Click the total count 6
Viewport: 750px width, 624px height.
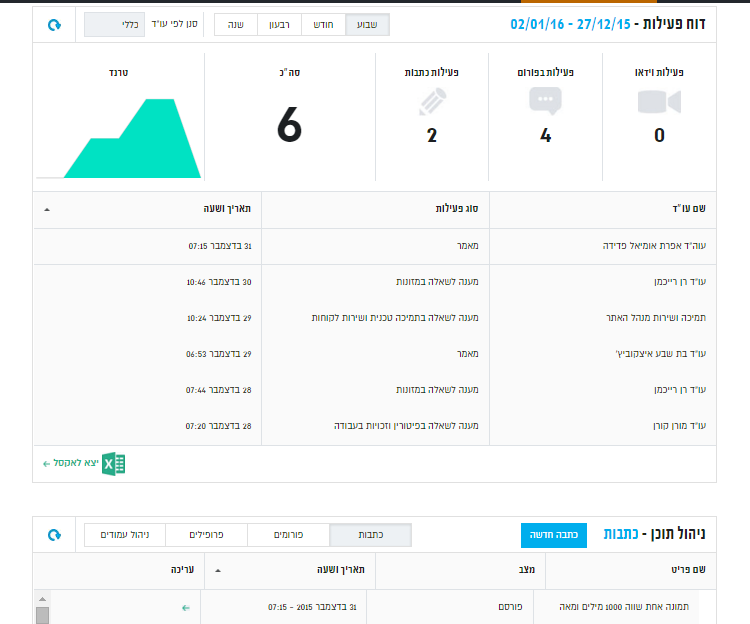coord(289,125)
